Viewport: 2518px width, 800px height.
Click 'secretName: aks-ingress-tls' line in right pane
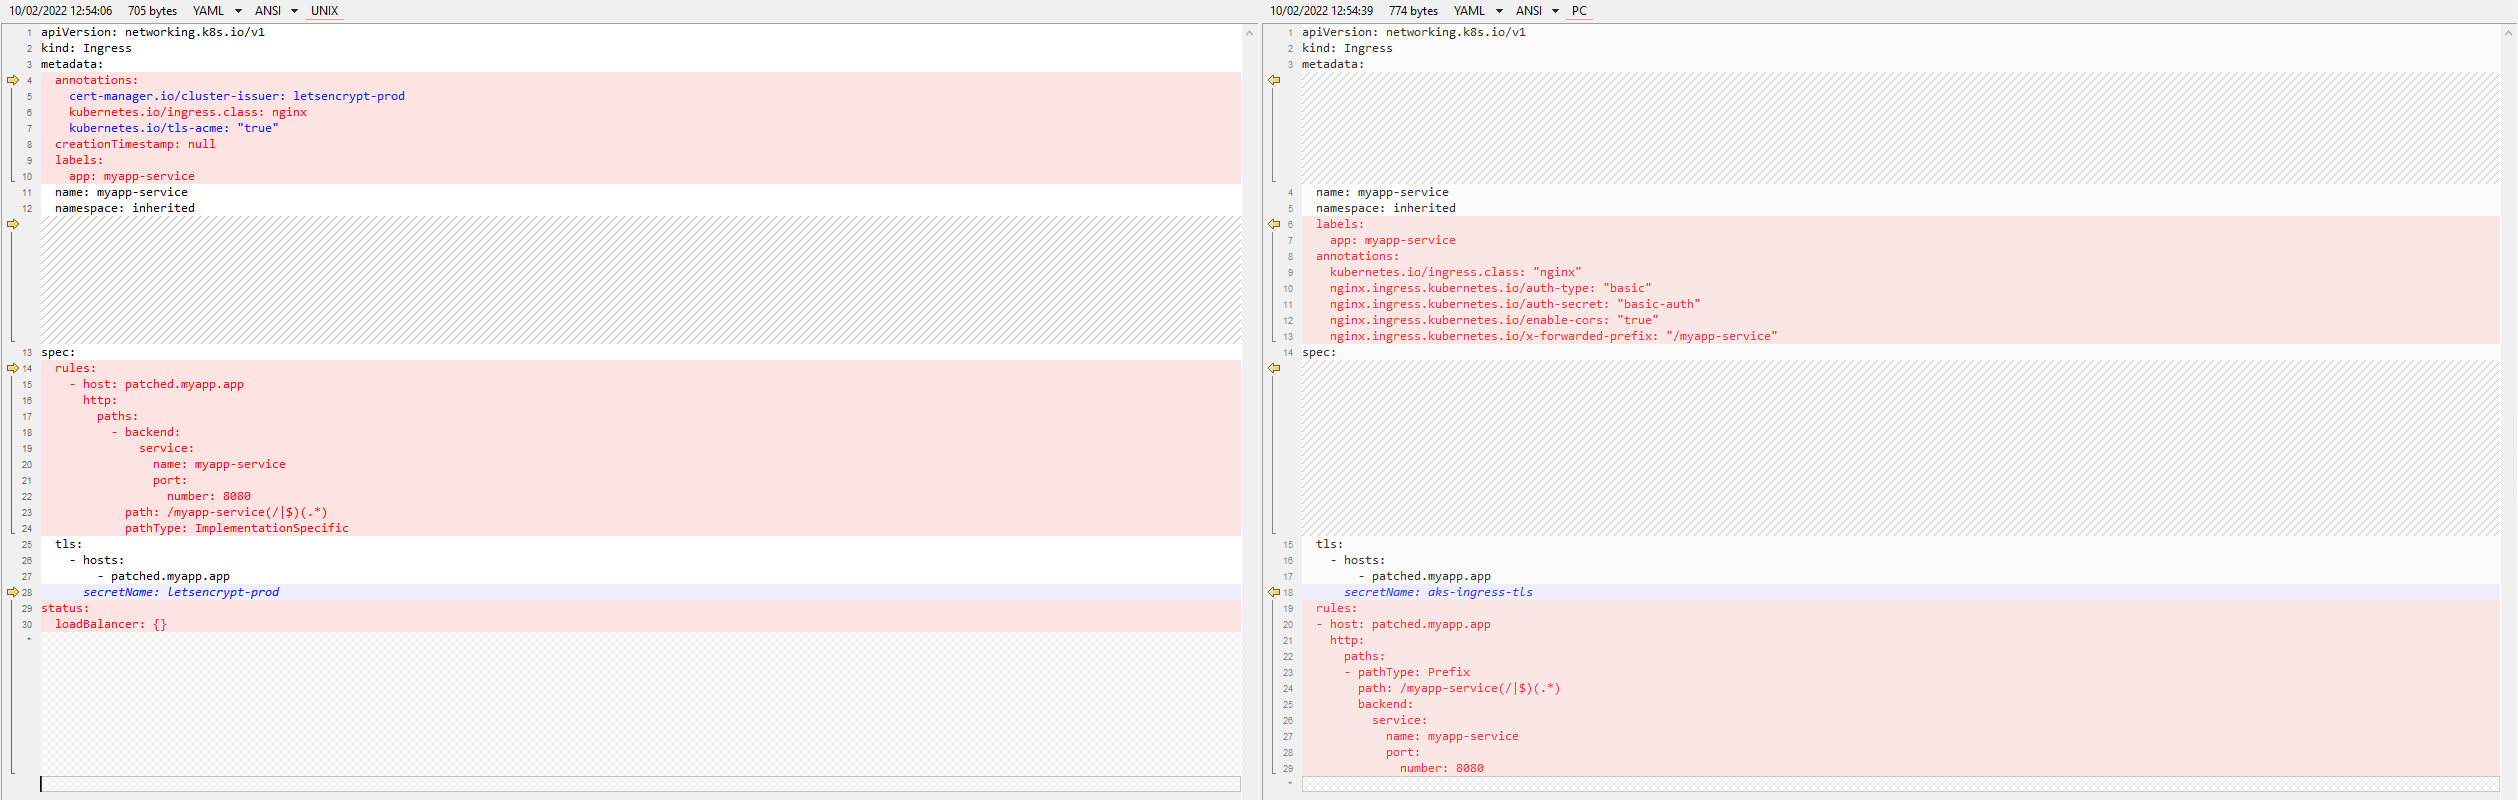[x=1438, y=592]
